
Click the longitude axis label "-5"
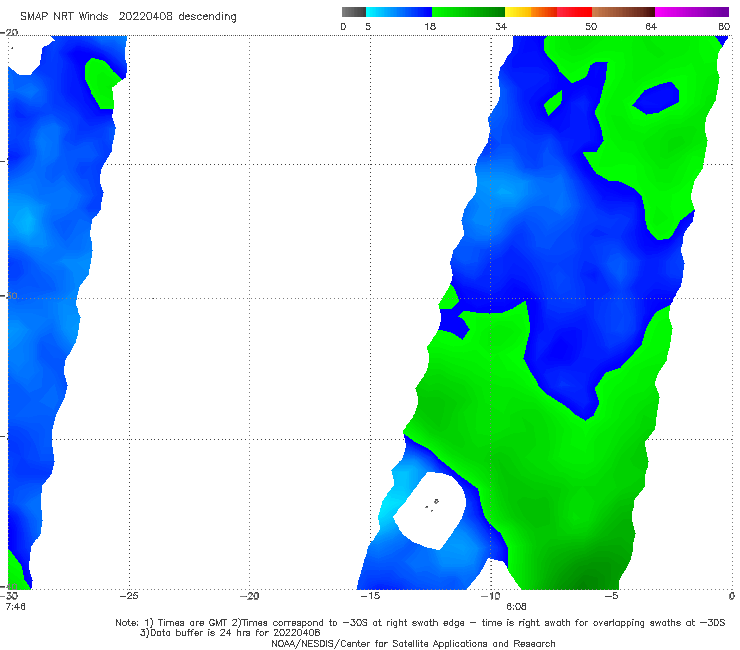[x=612, y=596]
